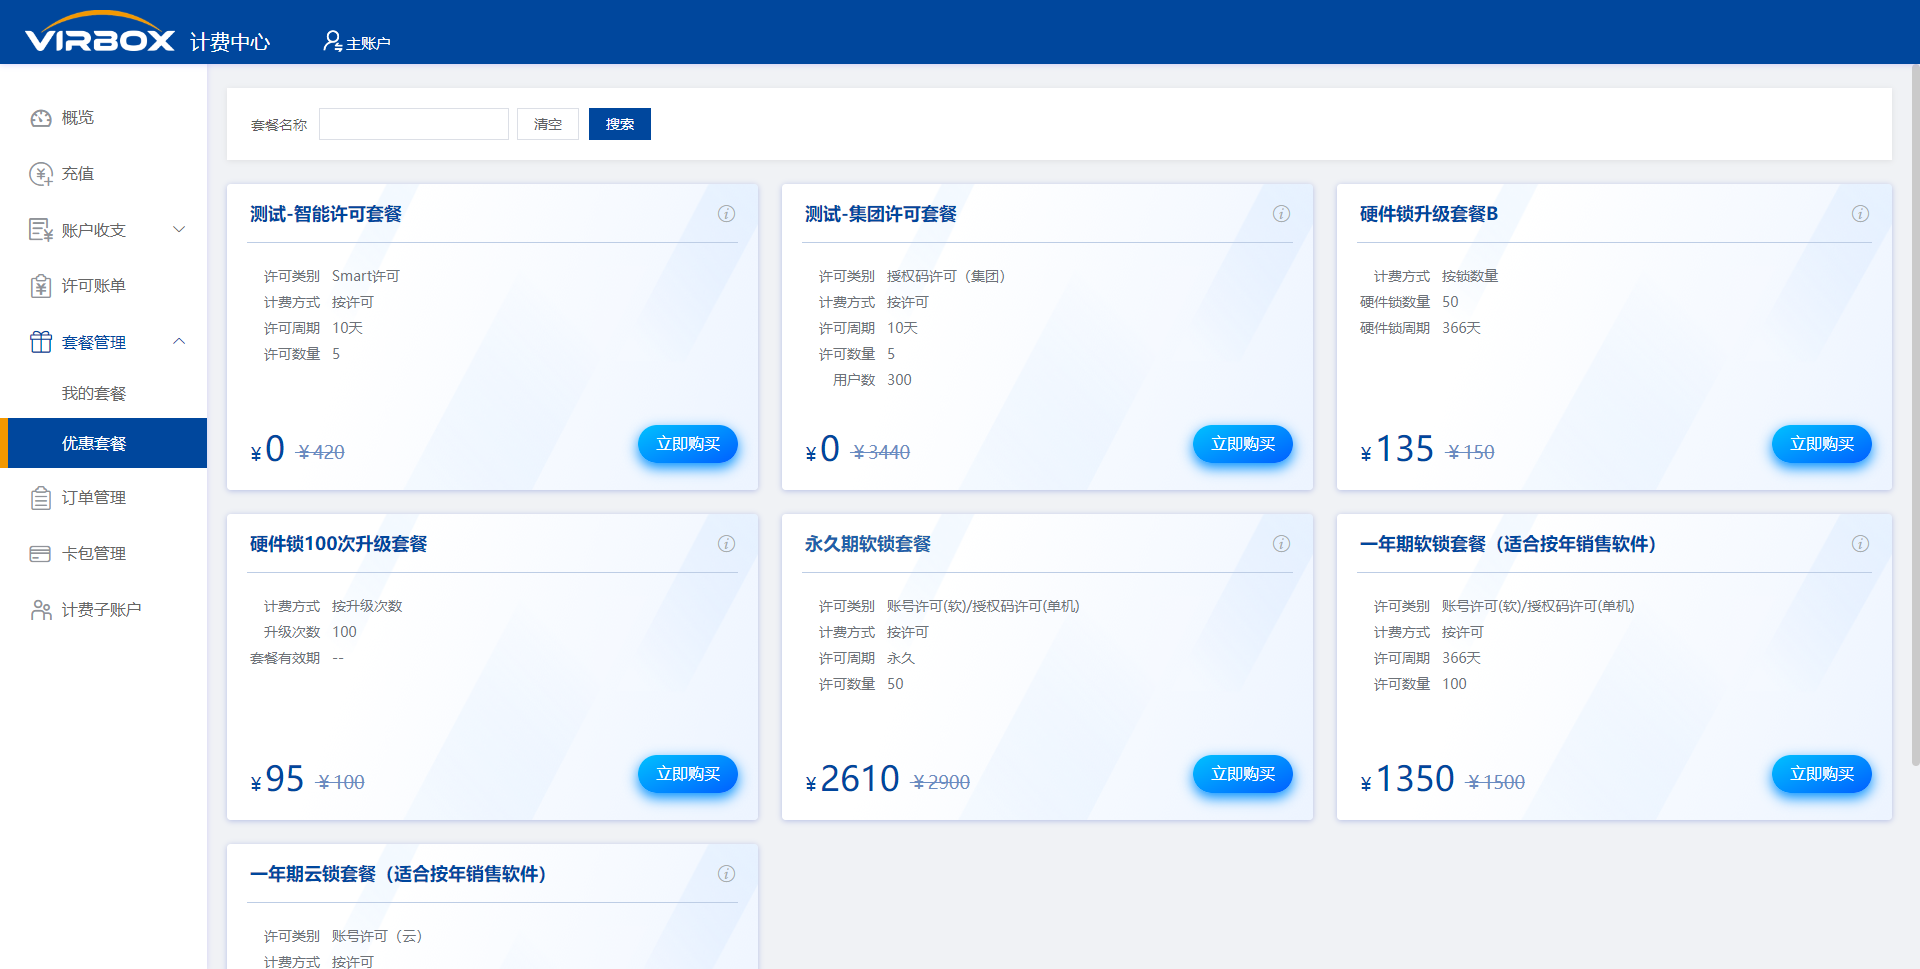Image resolution: width=1920 pixels, height=969 pixels.
Task: Buy the 硬件锁升级套餐B package now
Action: pos(1822,444)
